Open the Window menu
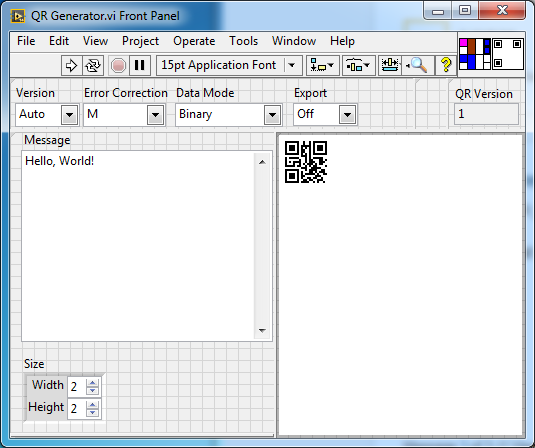Screen dimensions: 535x448 click(x=294, y=41)
